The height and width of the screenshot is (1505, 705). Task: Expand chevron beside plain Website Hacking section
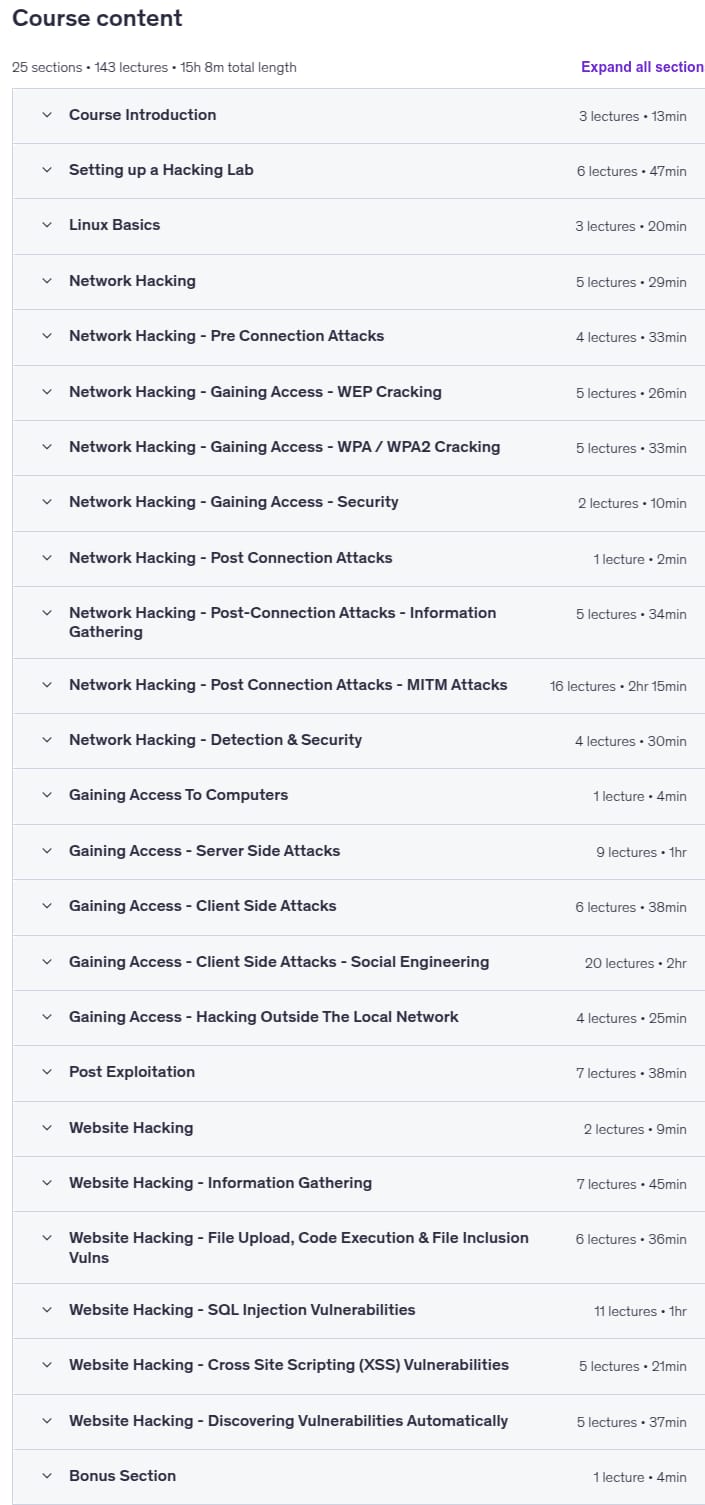(x=46, y=1128)
